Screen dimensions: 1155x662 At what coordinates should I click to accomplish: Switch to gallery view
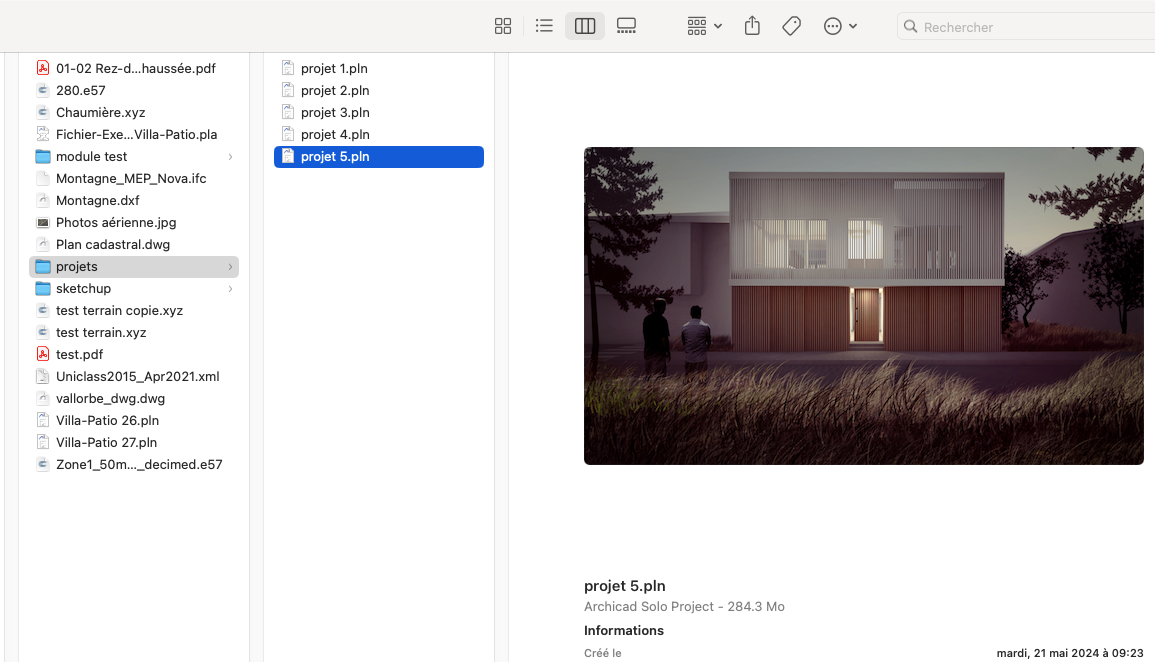coord(626,27)
